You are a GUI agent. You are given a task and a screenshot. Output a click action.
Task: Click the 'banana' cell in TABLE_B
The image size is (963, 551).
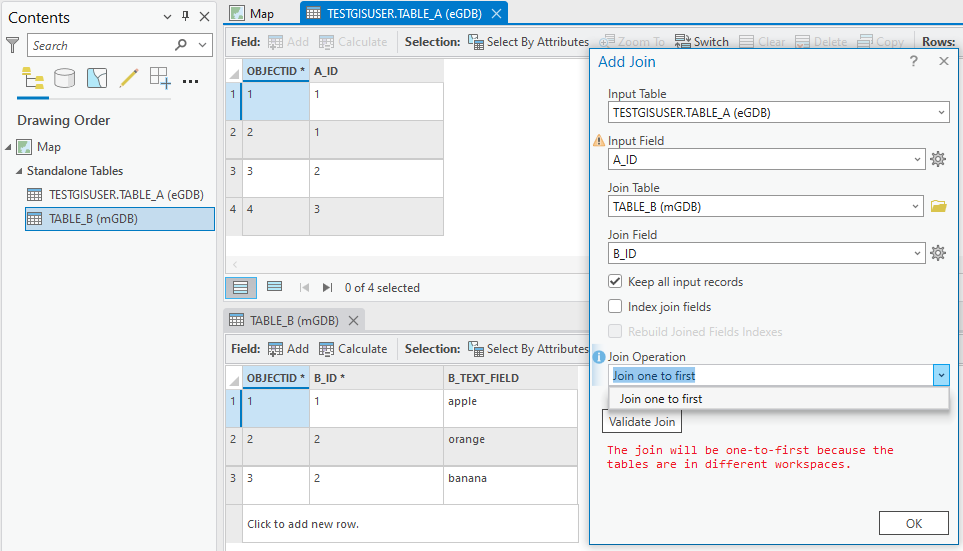(510, 485)
